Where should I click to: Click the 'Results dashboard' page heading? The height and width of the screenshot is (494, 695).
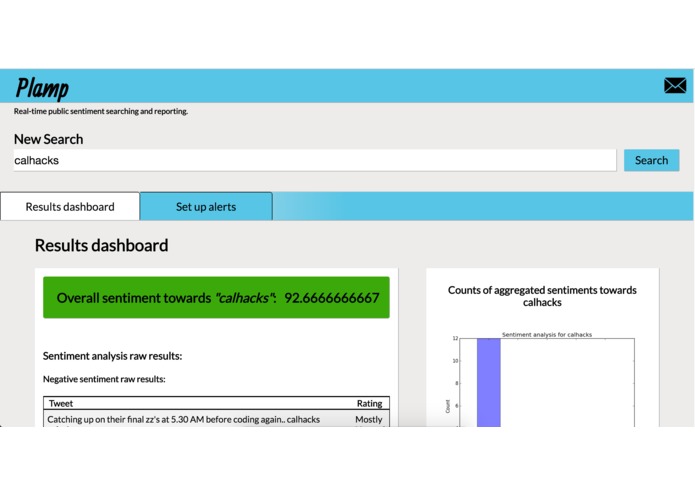(x=102, y=245)
